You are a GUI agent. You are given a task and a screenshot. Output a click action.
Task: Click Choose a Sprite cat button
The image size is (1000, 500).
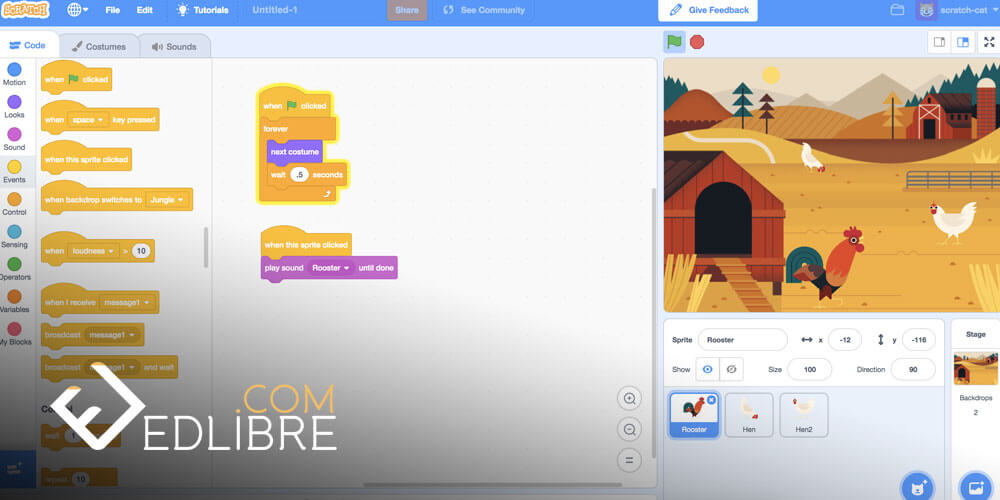click(x=916, y=488)
